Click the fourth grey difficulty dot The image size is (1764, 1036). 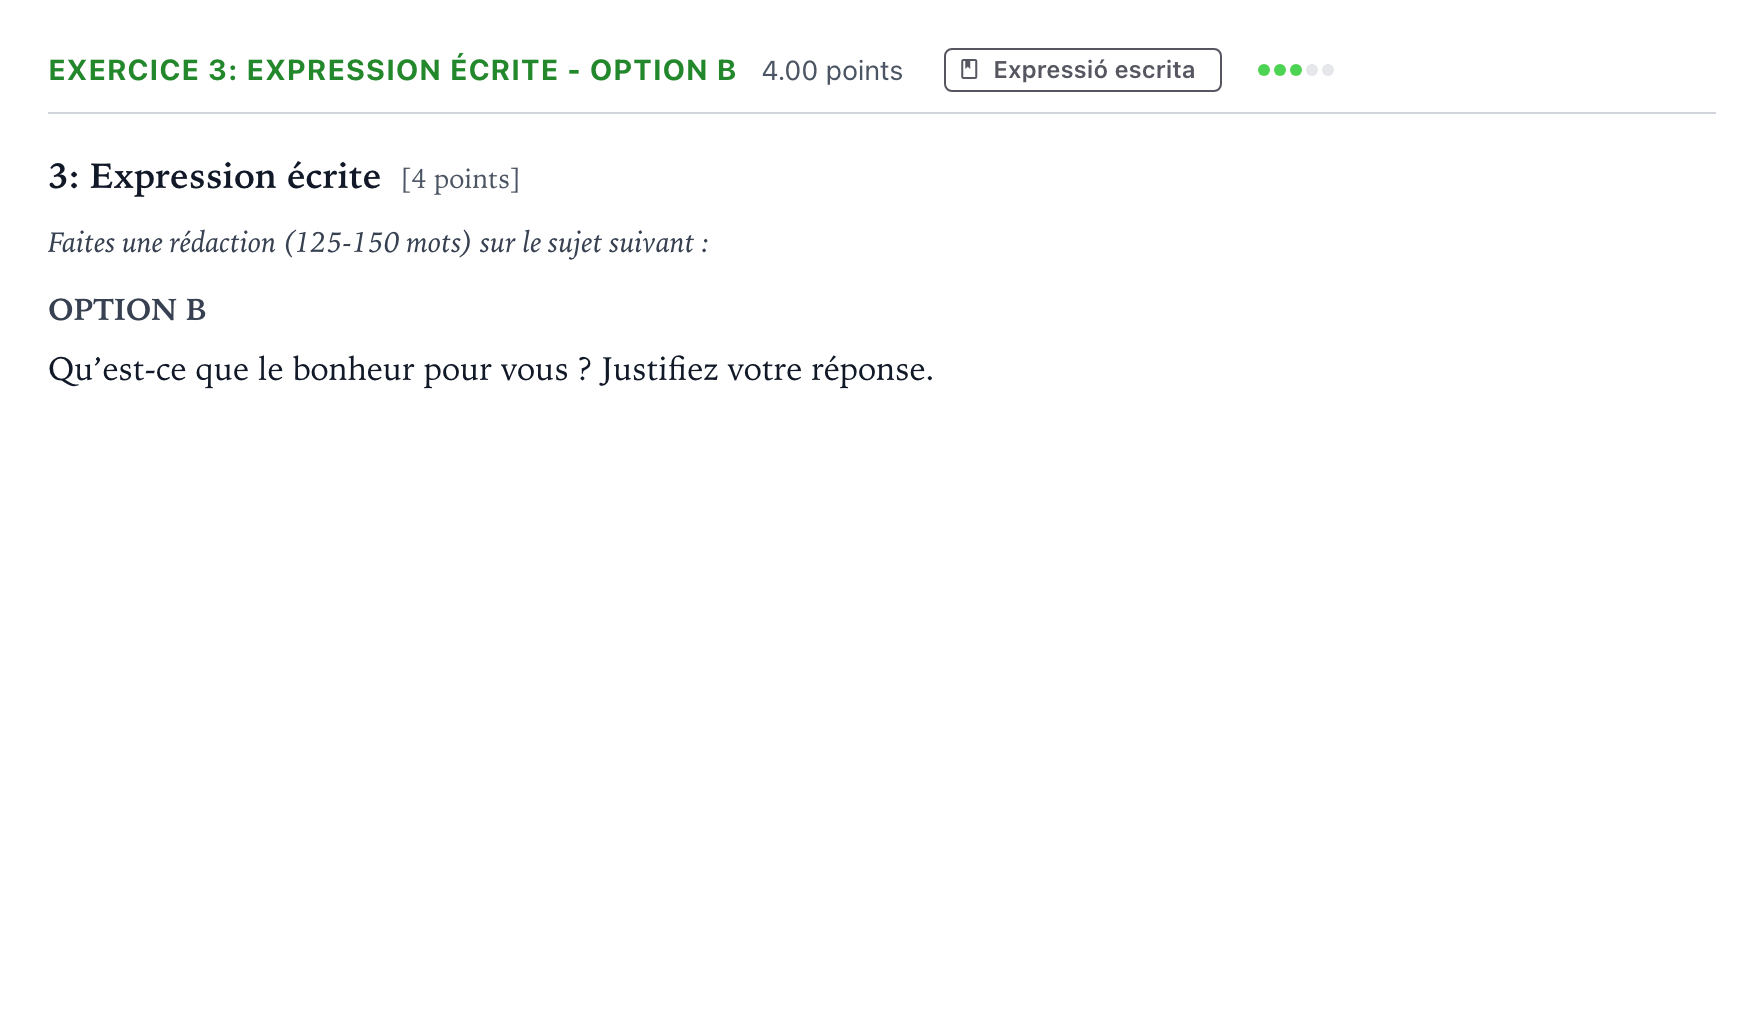click(x=1312, y=70)
